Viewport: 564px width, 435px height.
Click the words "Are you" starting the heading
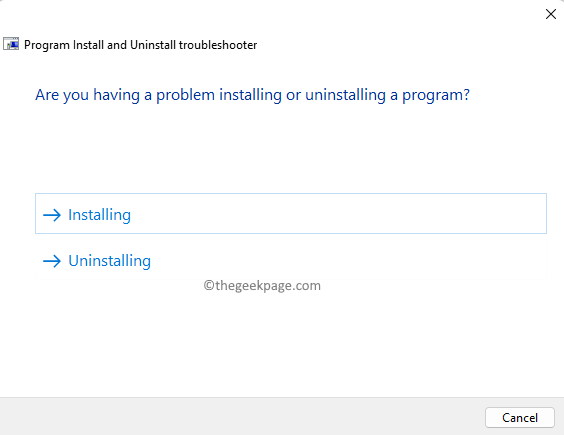(62, 96)
